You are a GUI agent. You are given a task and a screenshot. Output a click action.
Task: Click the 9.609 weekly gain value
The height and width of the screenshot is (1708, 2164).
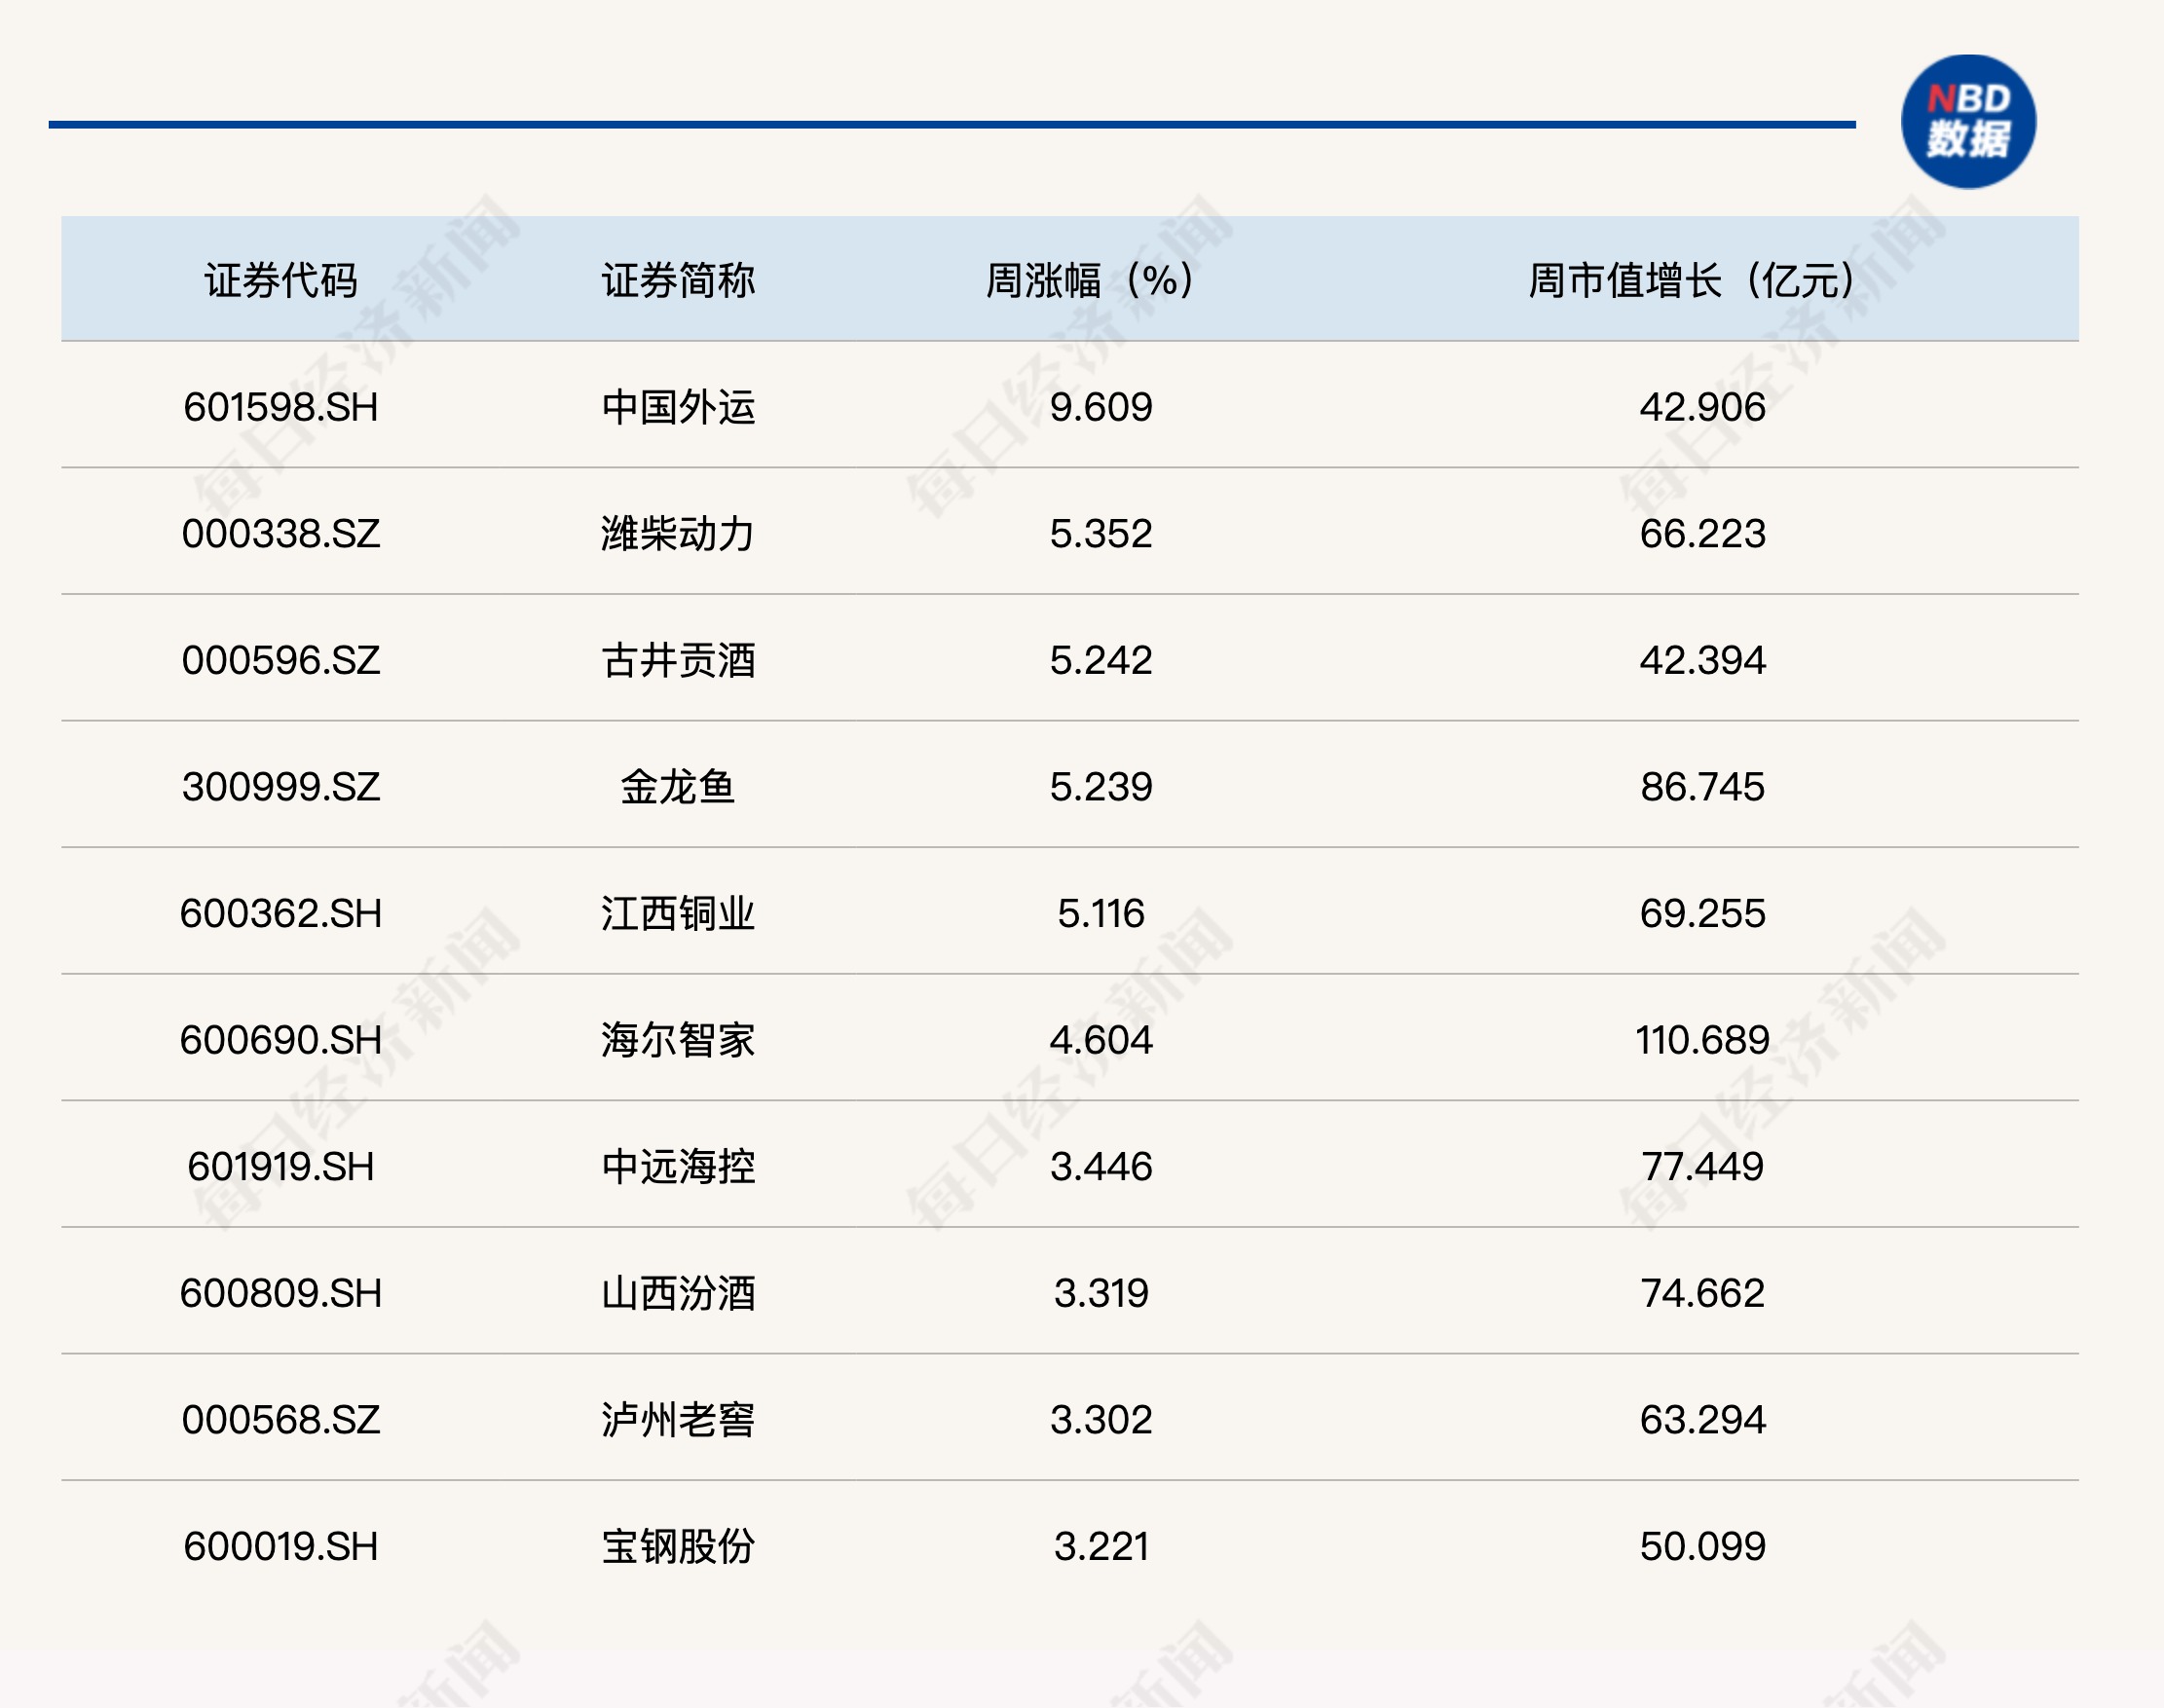point(1100,407)
